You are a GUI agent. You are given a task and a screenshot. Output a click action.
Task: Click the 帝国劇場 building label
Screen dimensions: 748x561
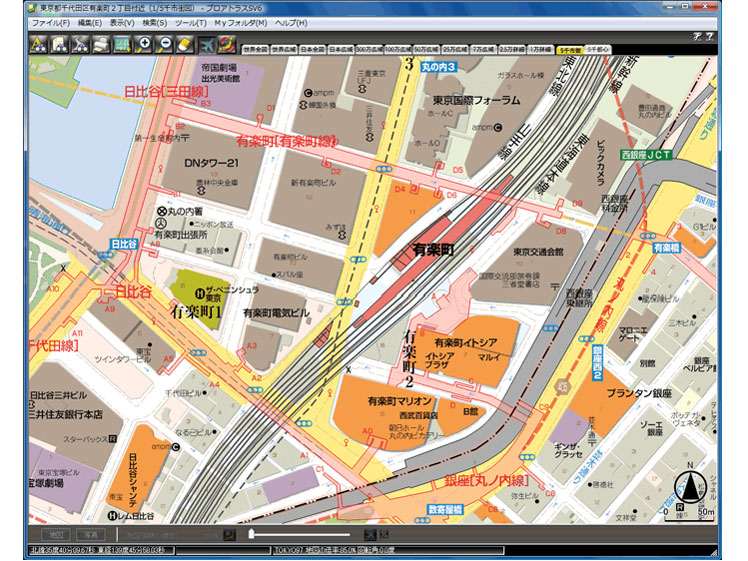218,68
